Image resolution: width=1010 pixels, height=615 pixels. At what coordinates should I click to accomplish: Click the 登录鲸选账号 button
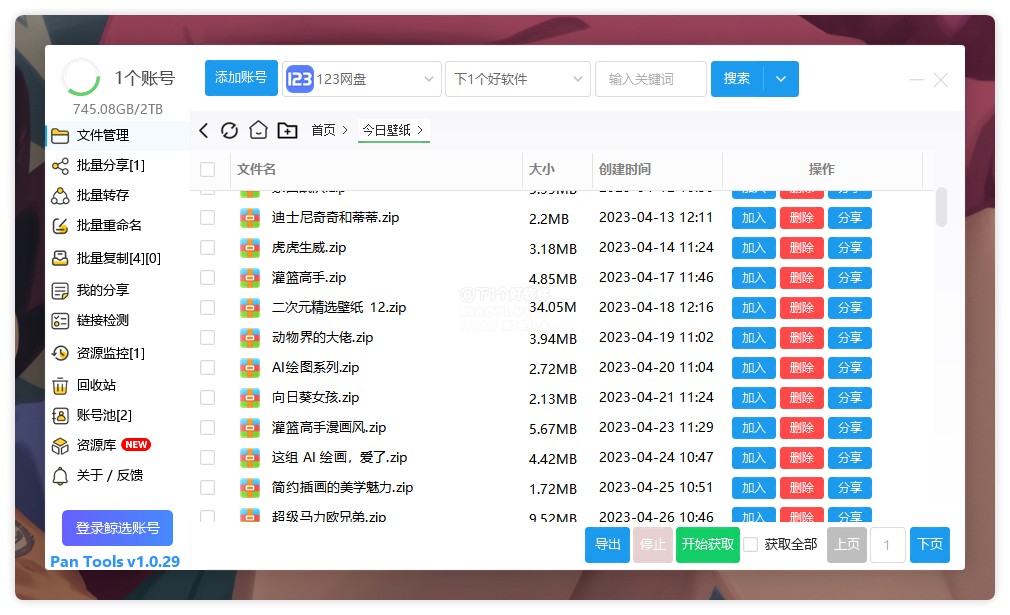pyautogui.click(x=115, y=527)
